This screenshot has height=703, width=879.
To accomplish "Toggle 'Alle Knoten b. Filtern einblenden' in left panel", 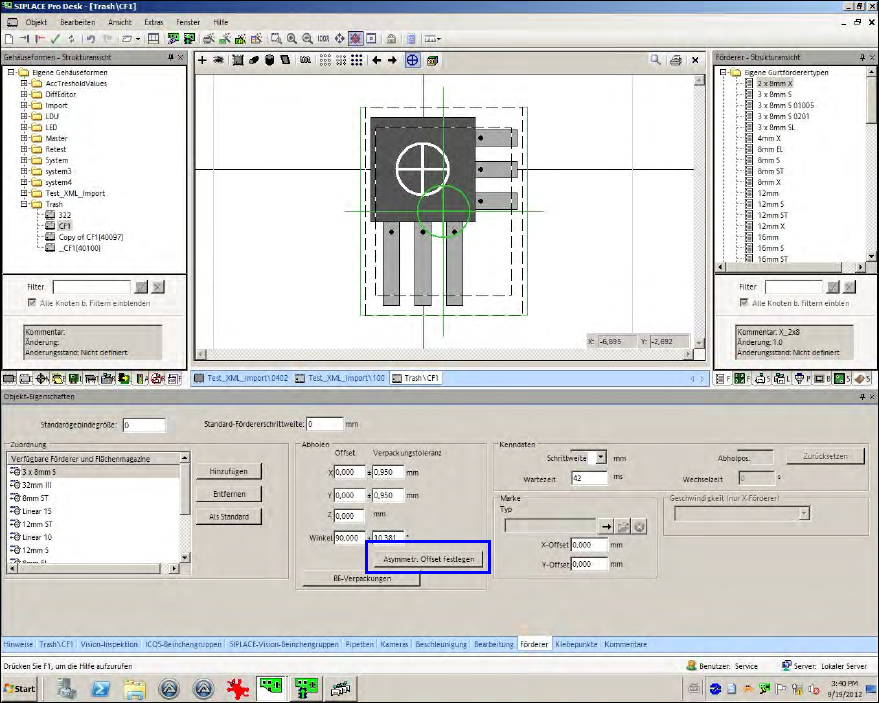I will coord(32,302).
